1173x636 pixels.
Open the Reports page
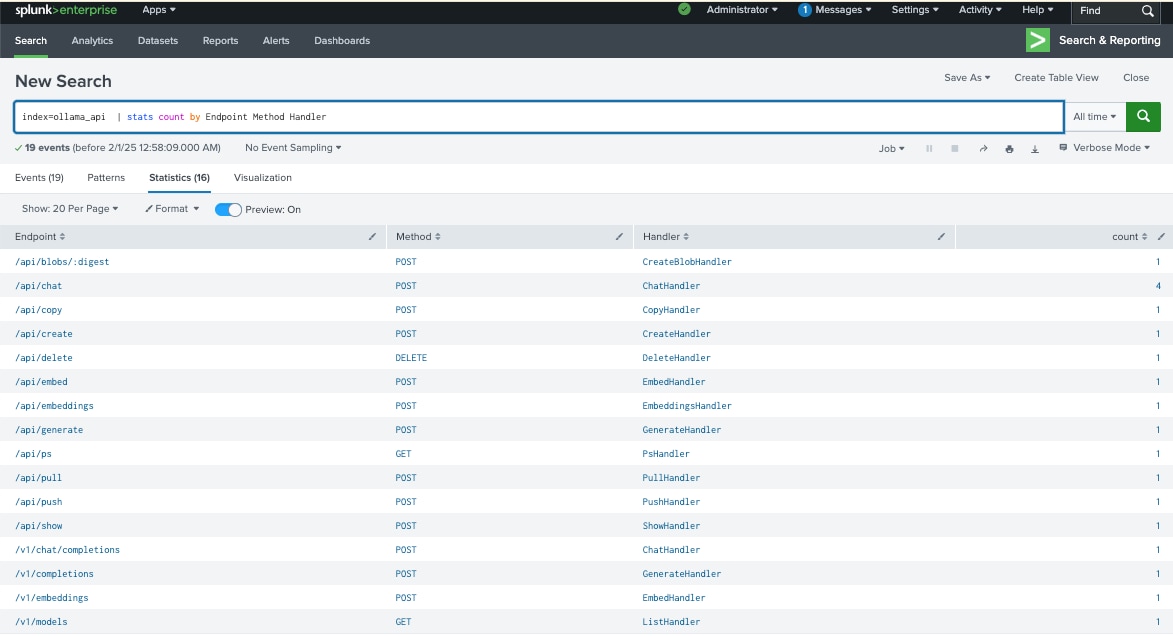[220, 40]
